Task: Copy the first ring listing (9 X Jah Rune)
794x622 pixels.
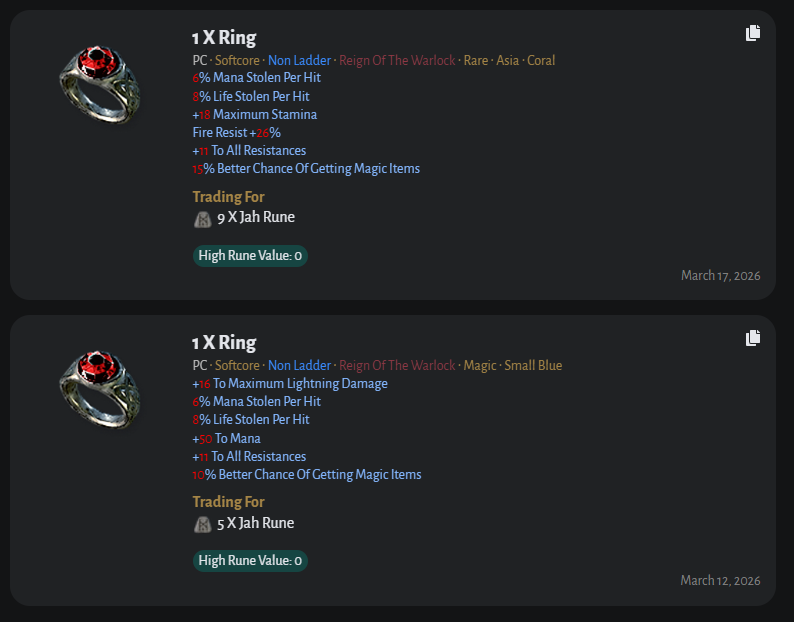Action: click(x=753, y=33)
